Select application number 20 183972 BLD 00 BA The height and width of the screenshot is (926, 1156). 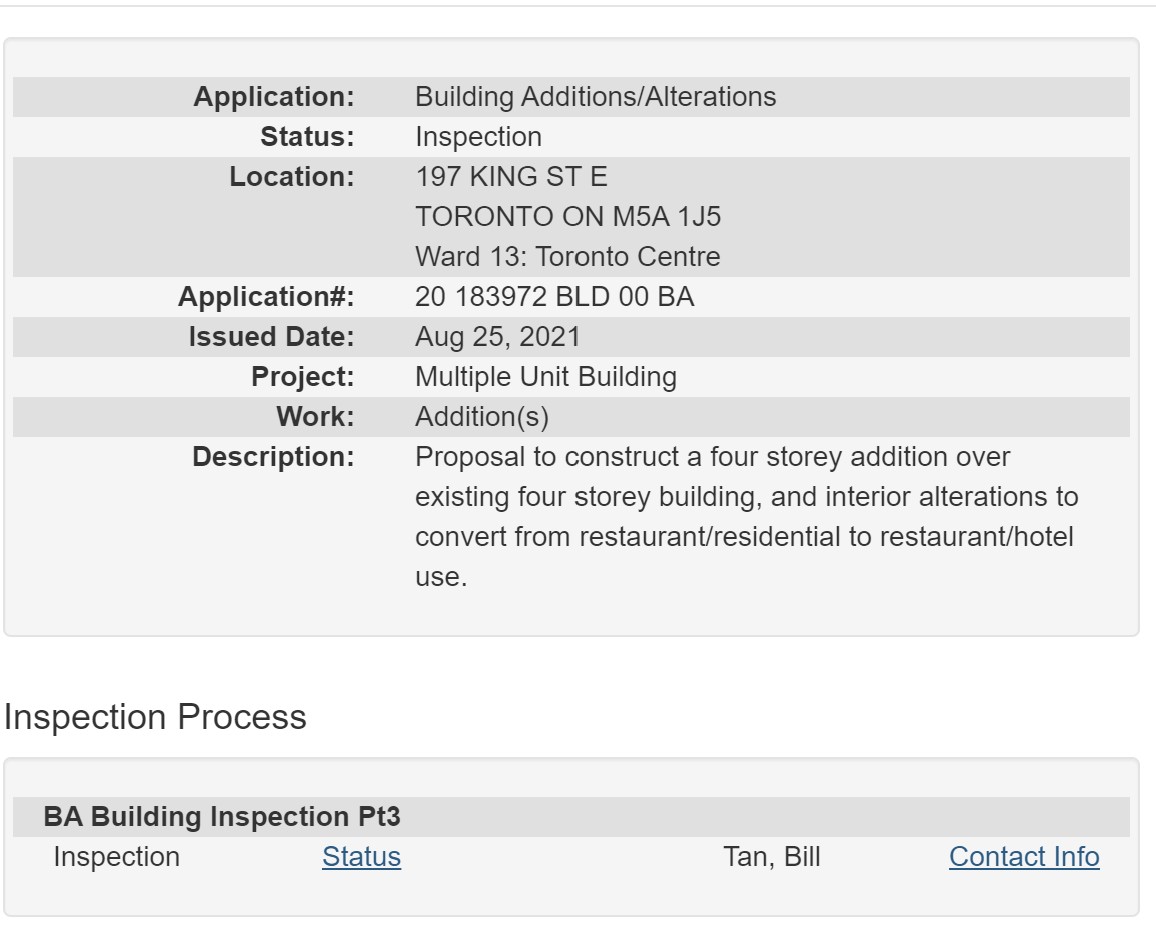(x=554, y=297)
